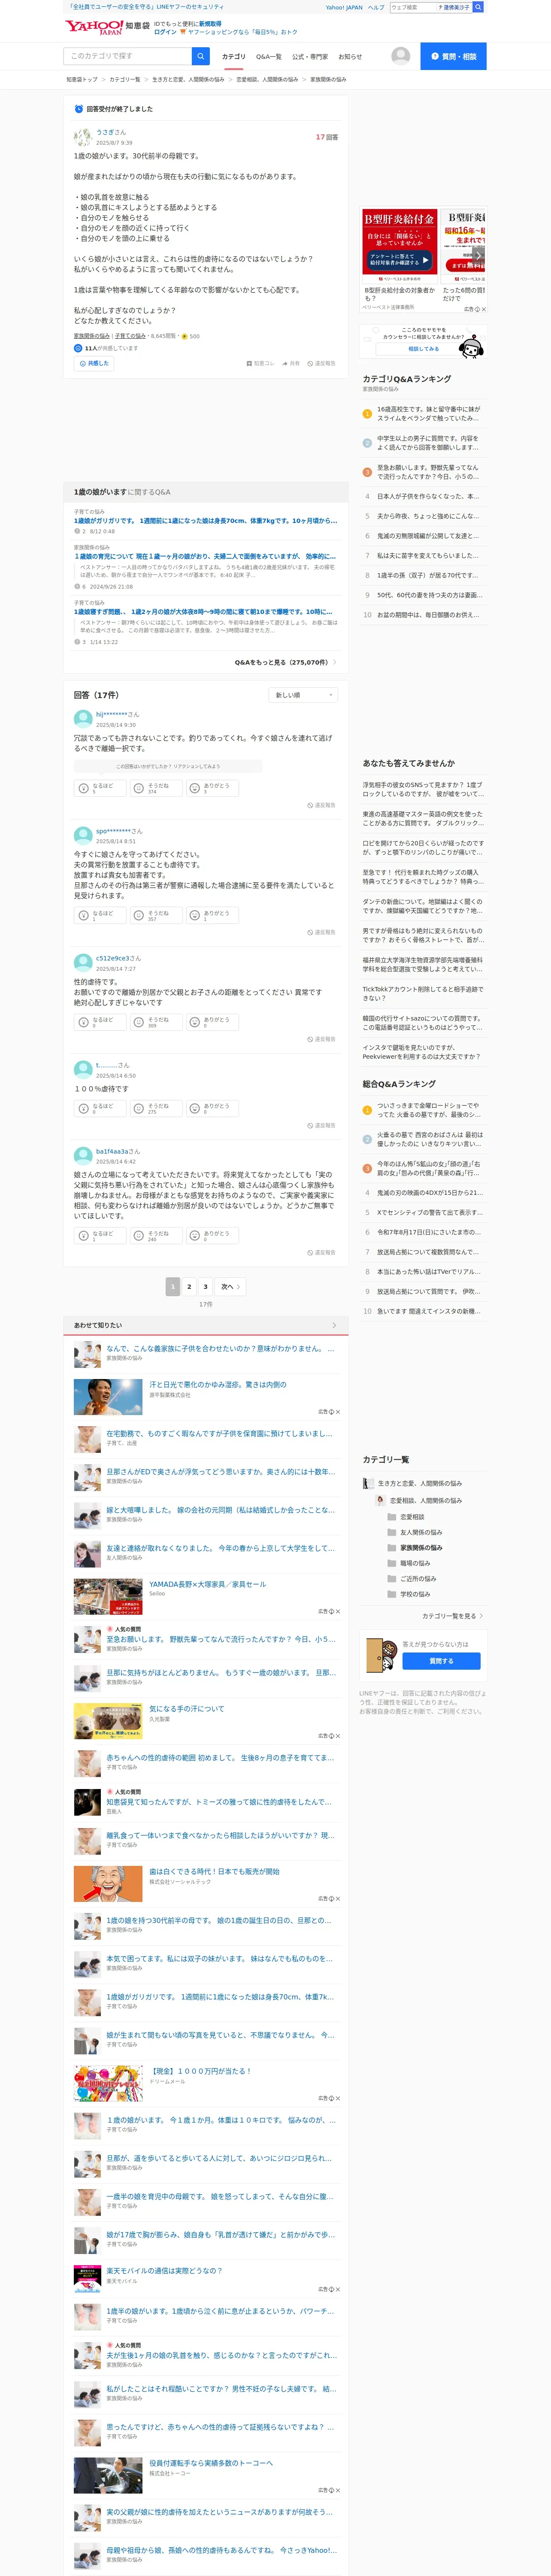Click ログイン link in header
The width and height of the screenshot is (551, 2576).
(165, 32)
